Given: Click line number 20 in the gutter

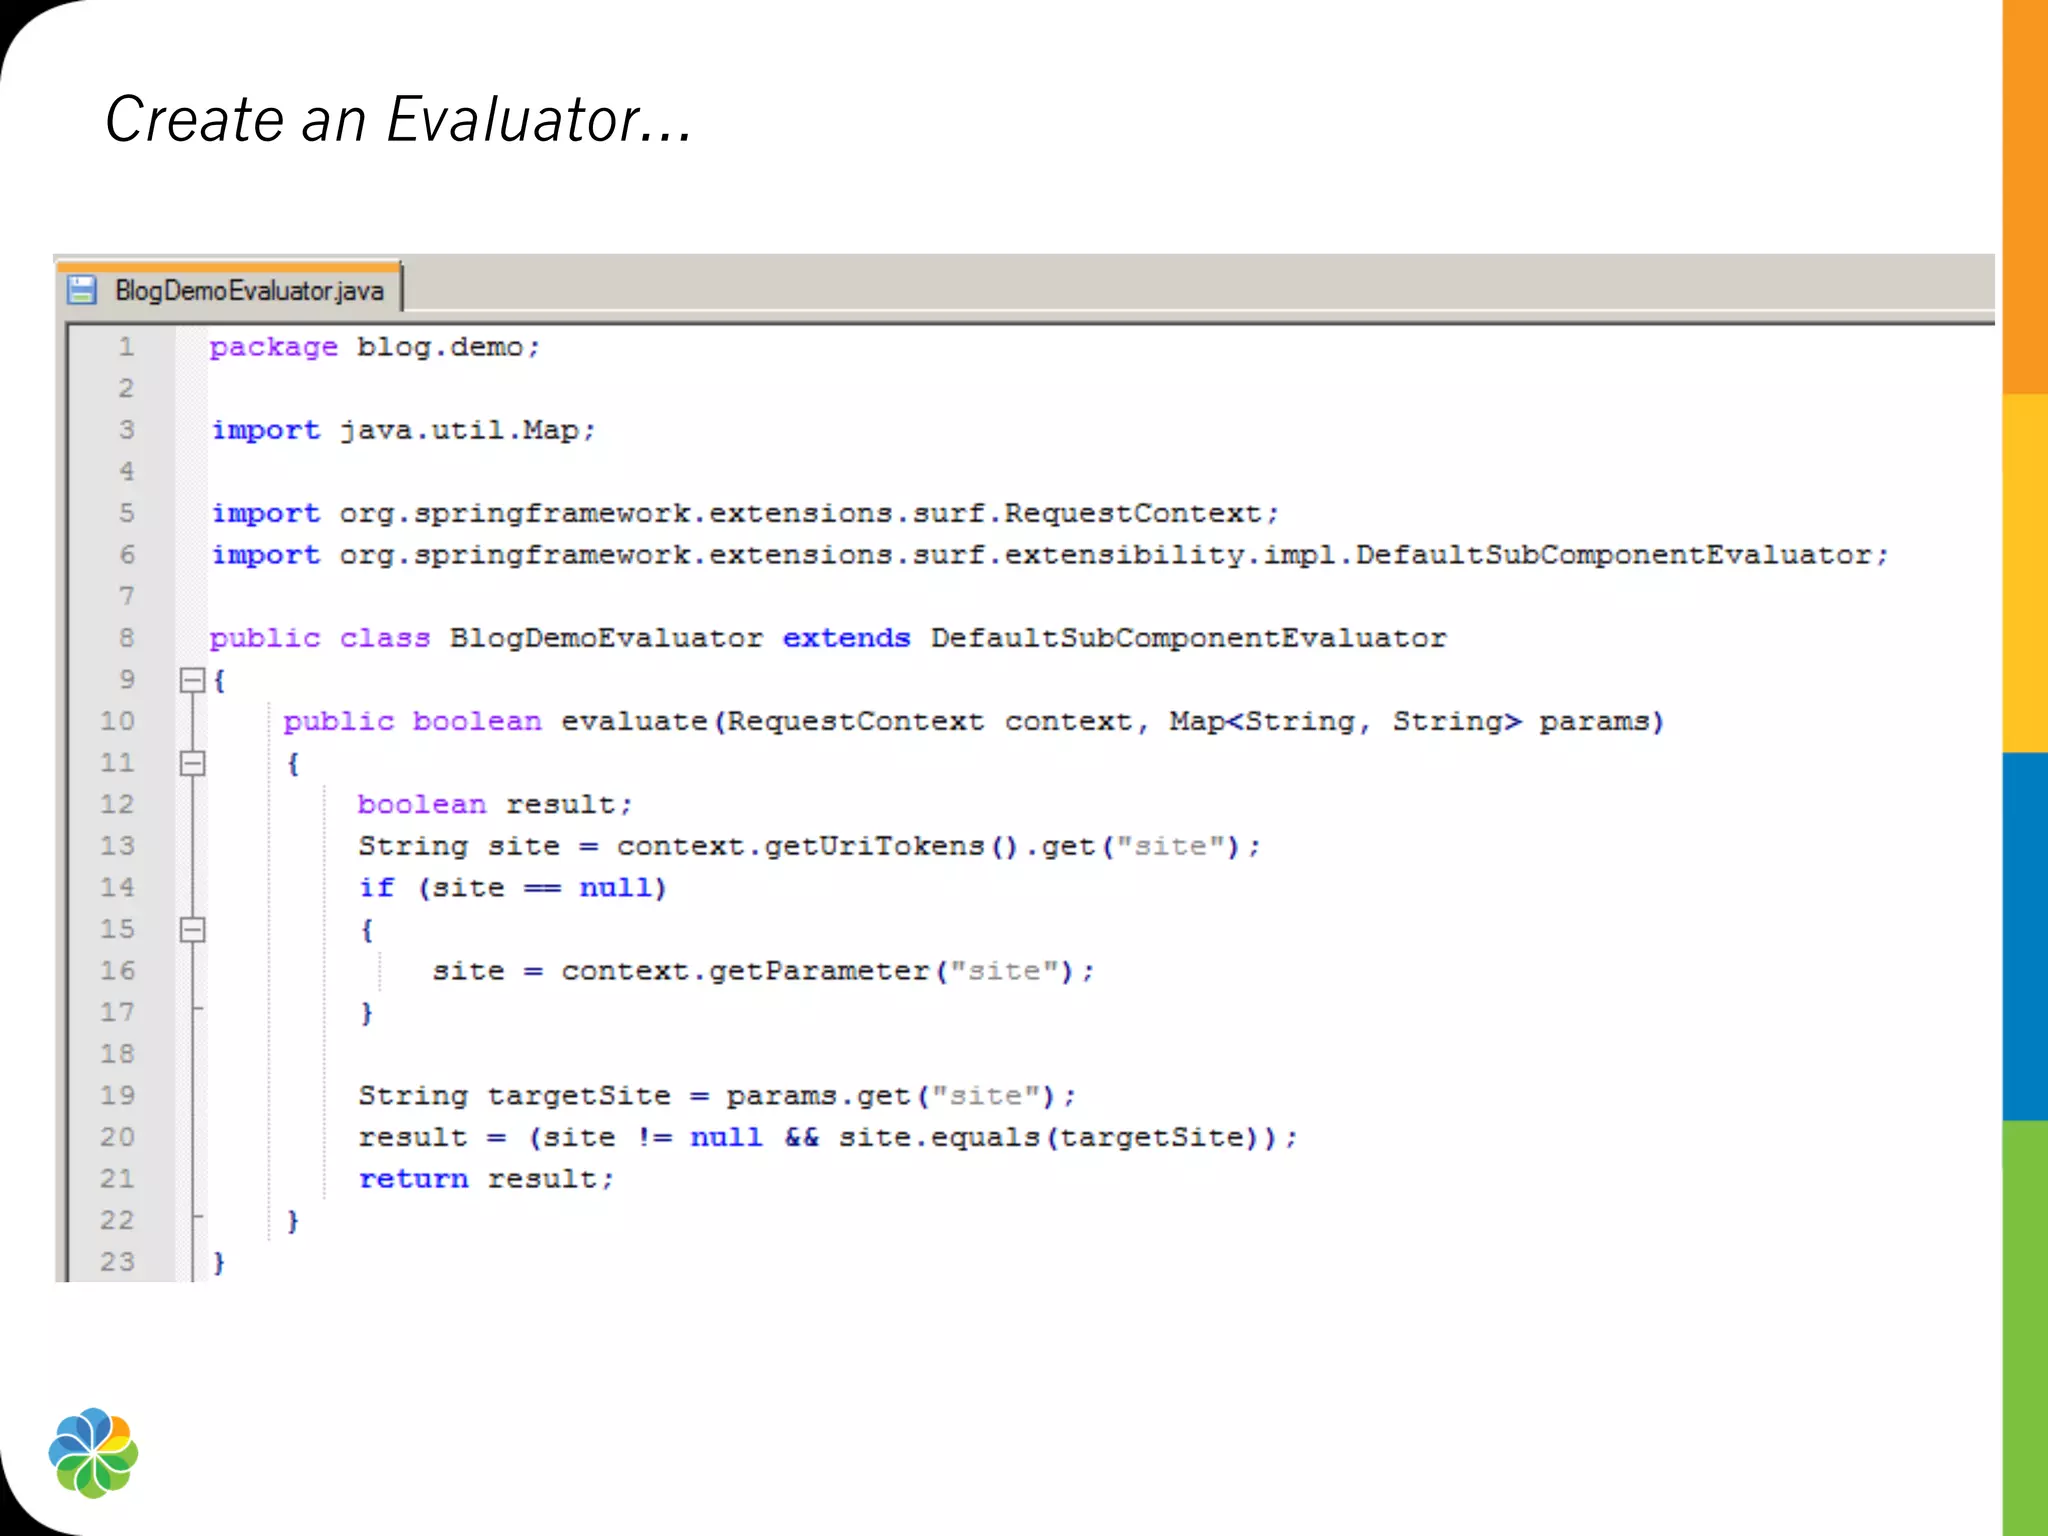Looking at the screenshot, I should coord(117,1137).
